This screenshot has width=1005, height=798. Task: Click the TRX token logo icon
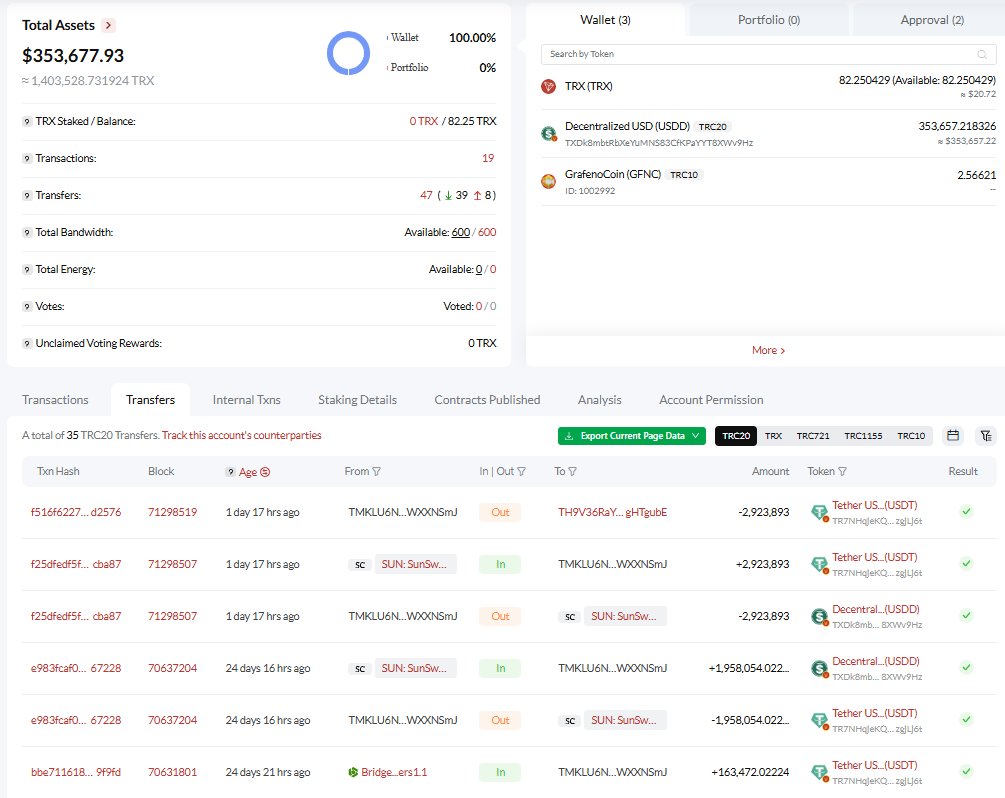pyautogui.click(x=549, y=87)
